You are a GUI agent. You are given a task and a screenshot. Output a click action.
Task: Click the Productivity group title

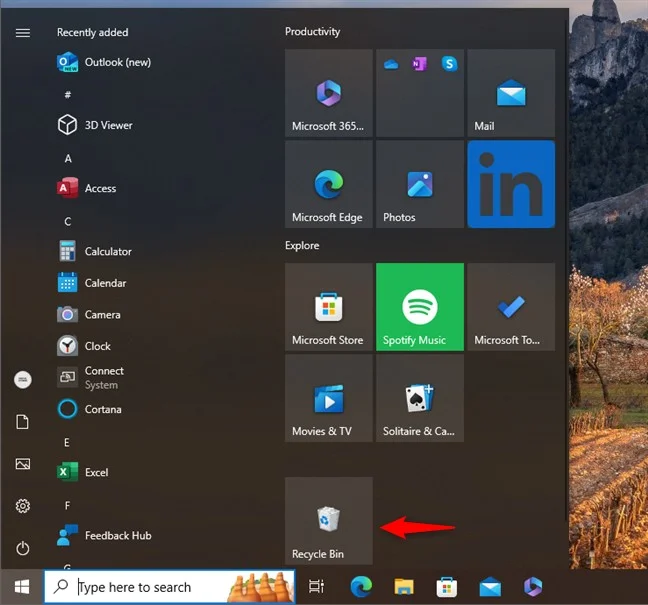(312, 32)
